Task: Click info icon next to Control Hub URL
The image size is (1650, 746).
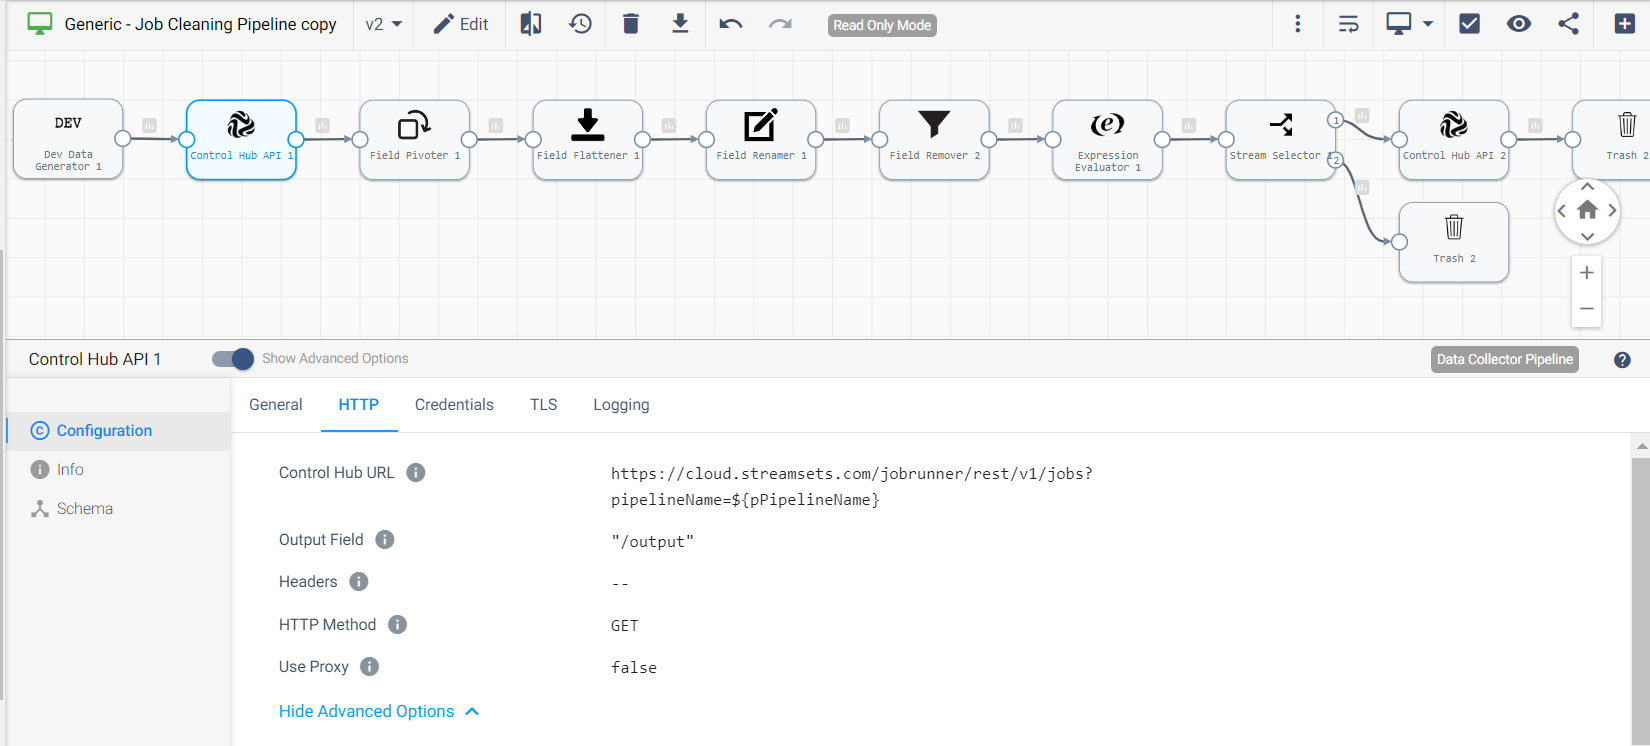Action: [416, 472]
